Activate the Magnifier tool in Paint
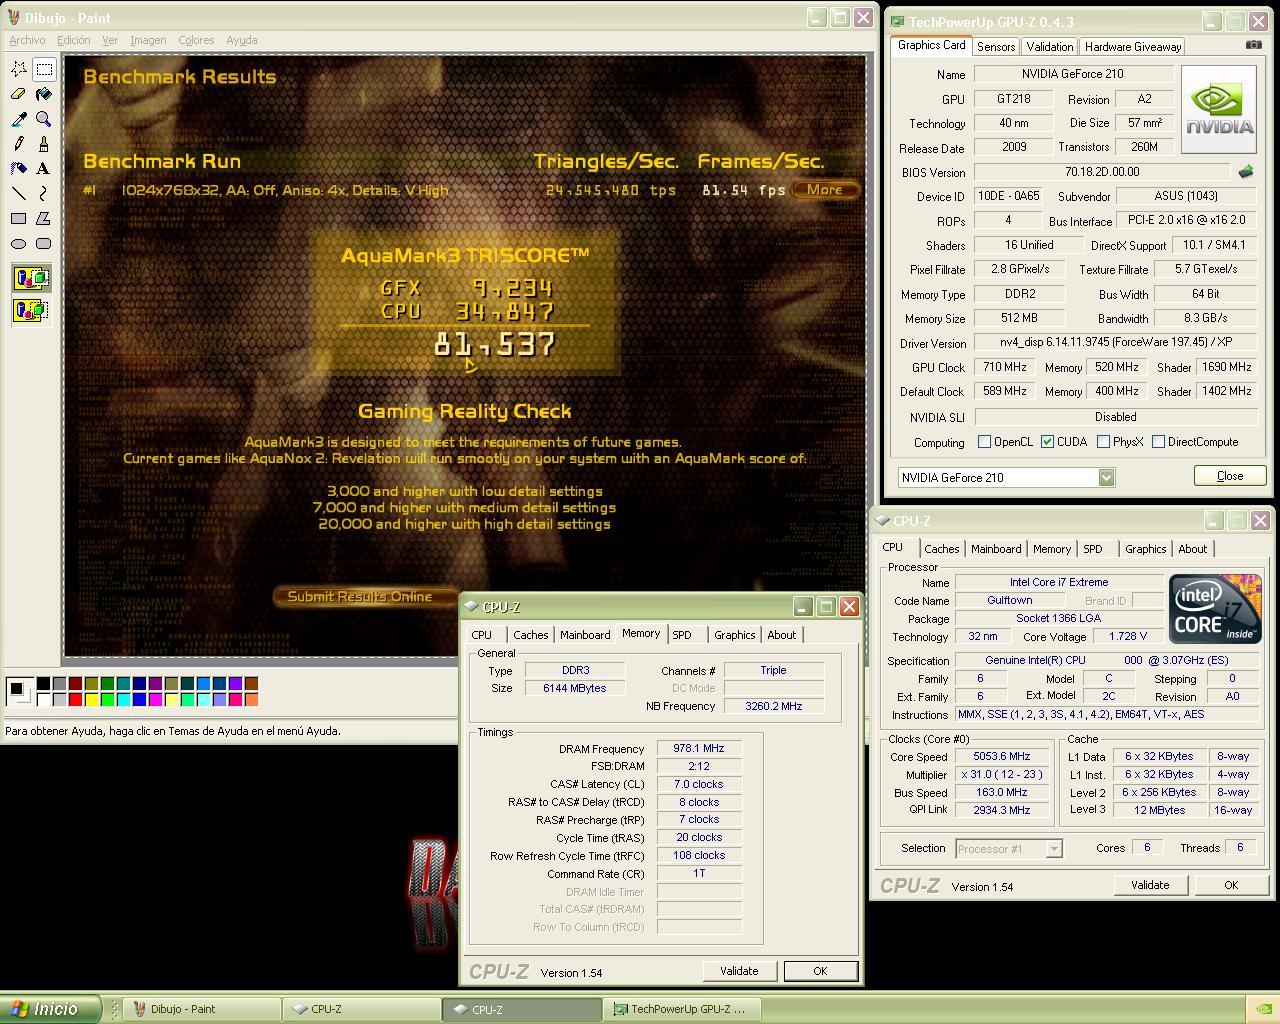Screen dimensions: 1280x1024 tap(44, 119)
